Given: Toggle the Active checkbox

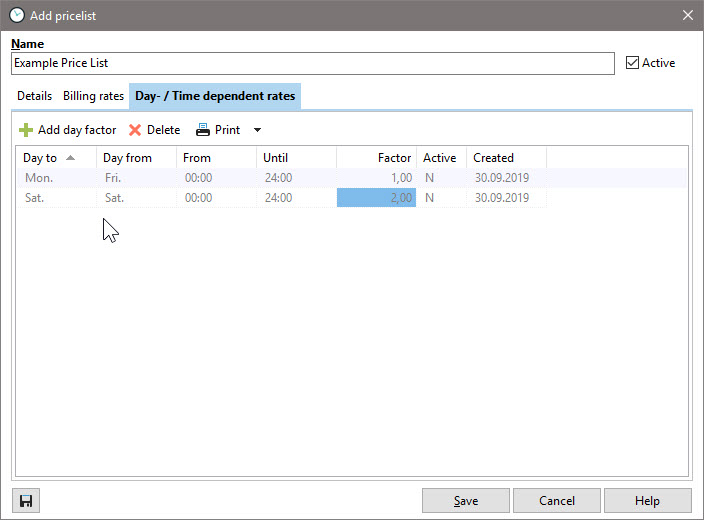Looking at the screenshot, I should 632,63.
